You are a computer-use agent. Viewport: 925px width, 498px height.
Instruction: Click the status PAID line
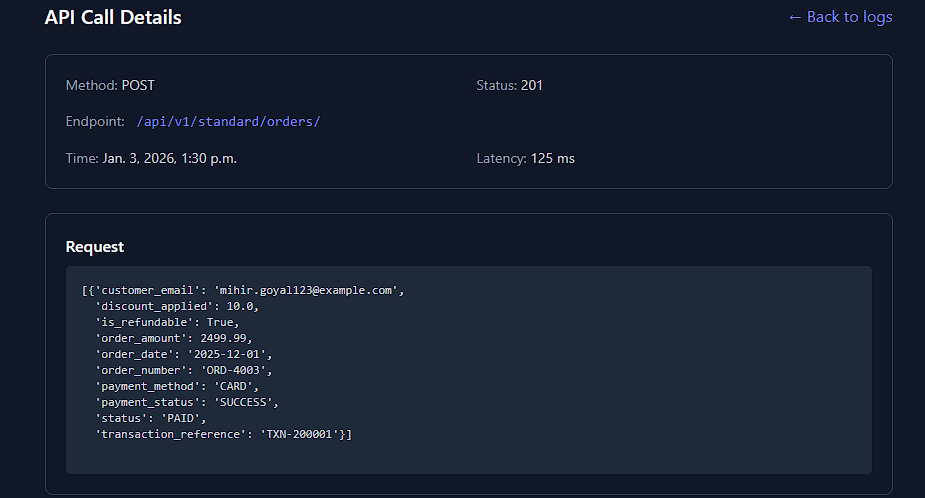click(x=150, y=418)
